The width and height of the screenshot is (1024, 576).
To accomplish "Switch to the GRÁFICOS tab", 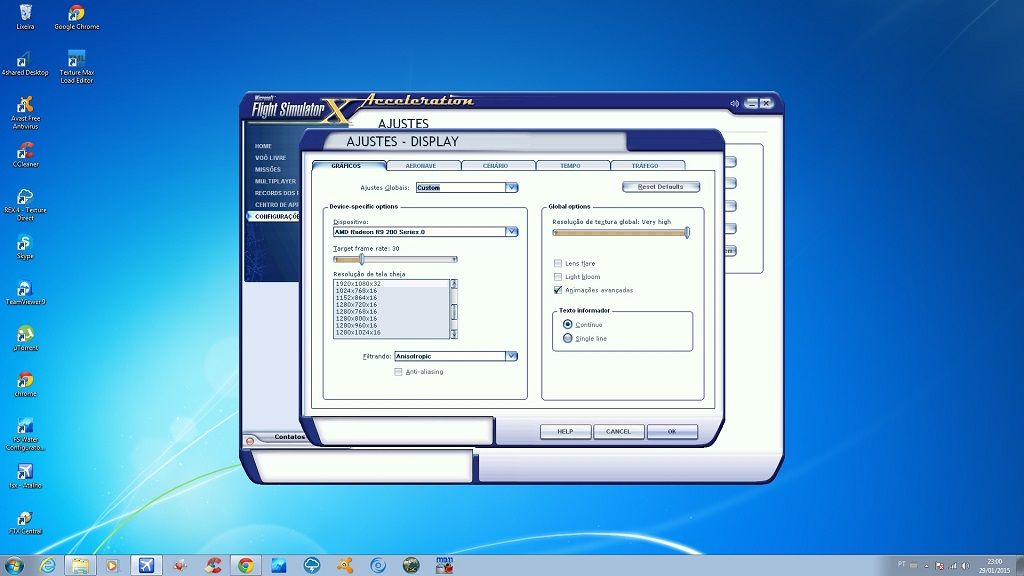I will click(x=347, y=165).
